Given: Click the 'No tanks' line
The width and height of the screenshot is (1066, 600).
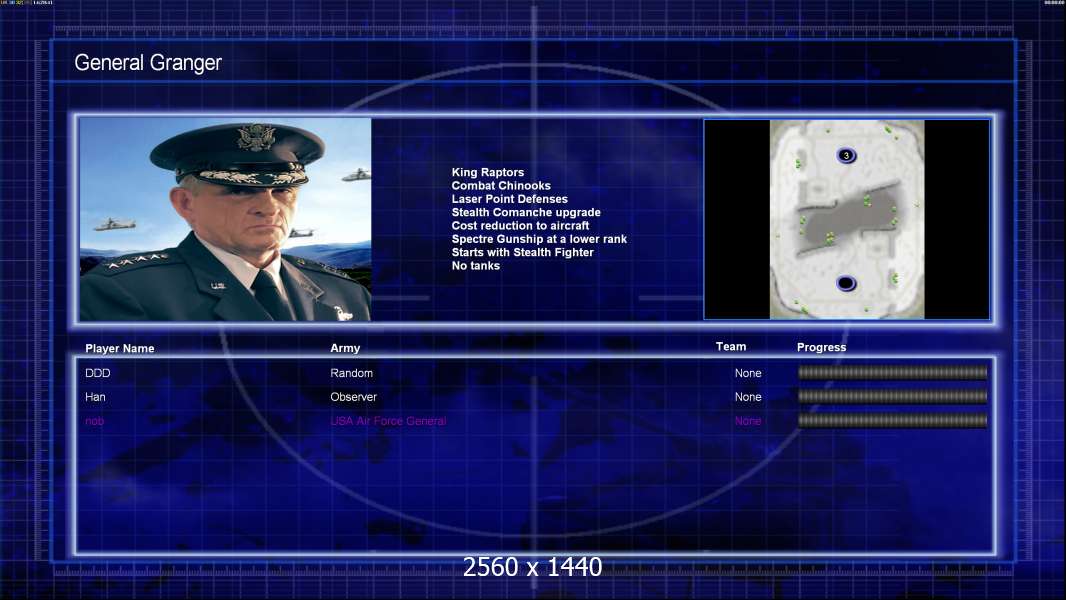Looking at the screenshot, I should tap(475, 266).
